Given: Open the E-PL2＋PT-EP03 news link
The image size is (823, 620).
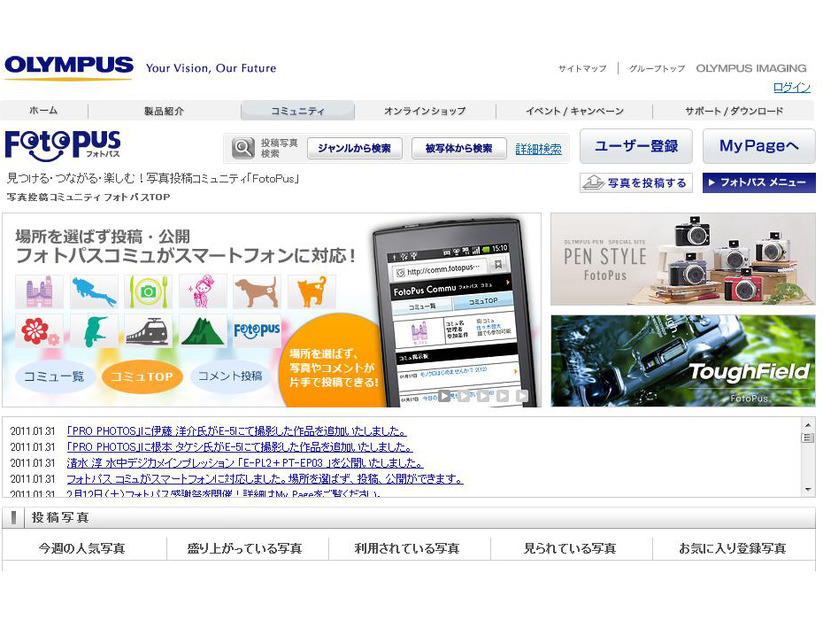Looking at the screenshot, I should click(245, 463).
